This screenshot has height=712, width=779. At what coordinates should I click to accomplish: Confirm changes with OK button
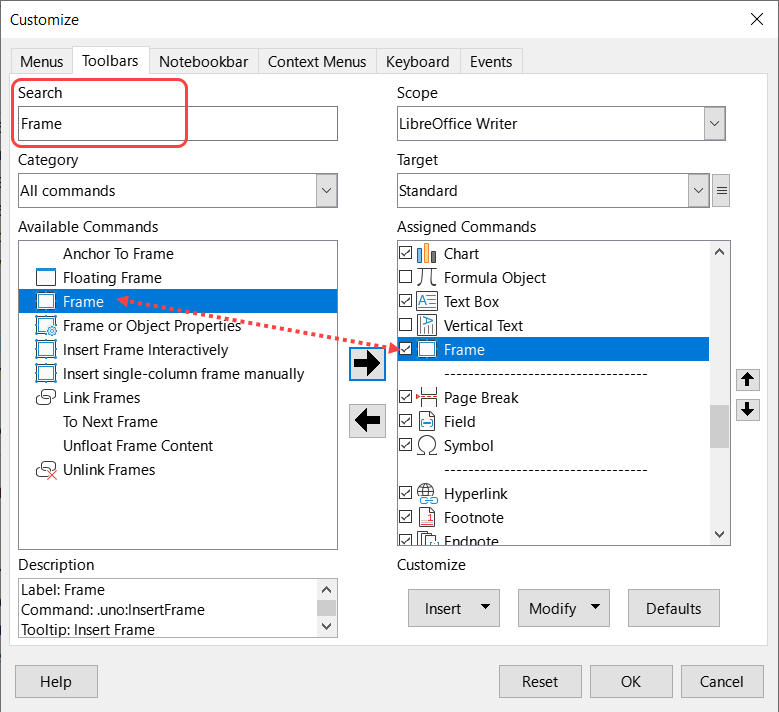tap(631, 681)
